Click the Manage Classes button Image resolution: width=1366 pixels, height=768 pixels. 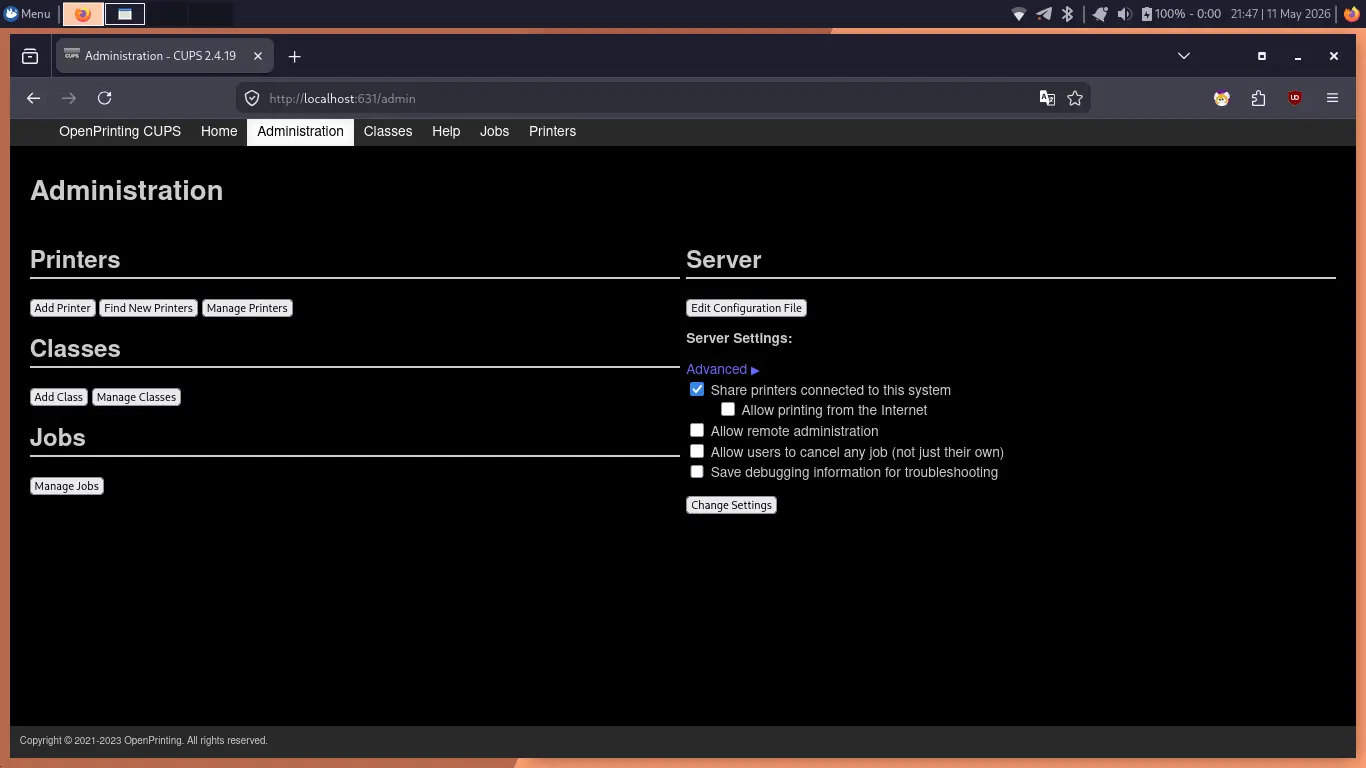pyautogui.click(x=136, y=397)
